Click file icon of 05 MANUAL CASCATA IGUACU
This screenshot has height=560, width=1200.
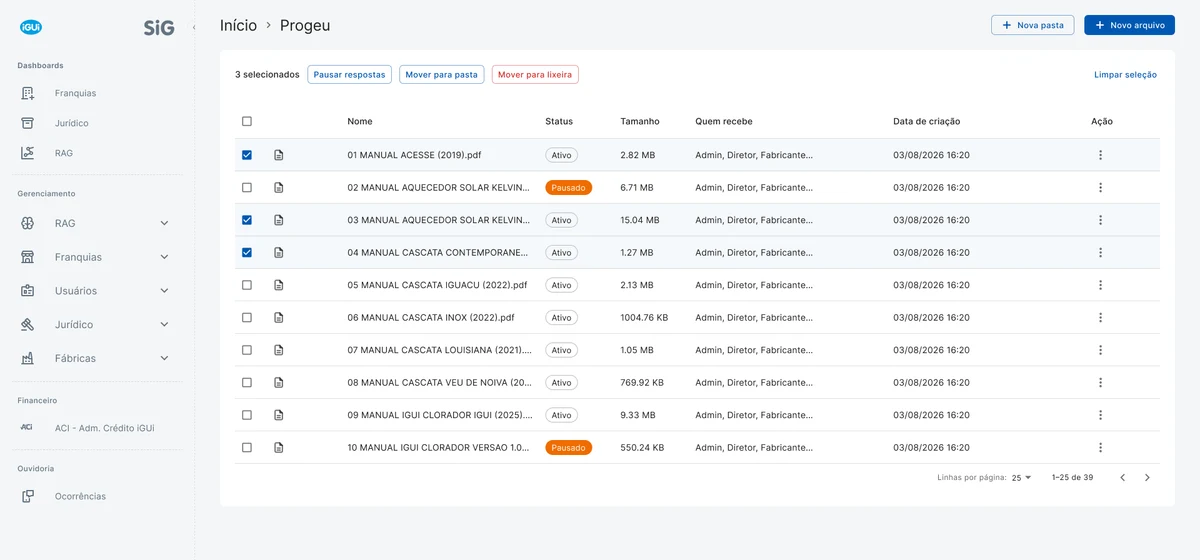pos(279,285)
